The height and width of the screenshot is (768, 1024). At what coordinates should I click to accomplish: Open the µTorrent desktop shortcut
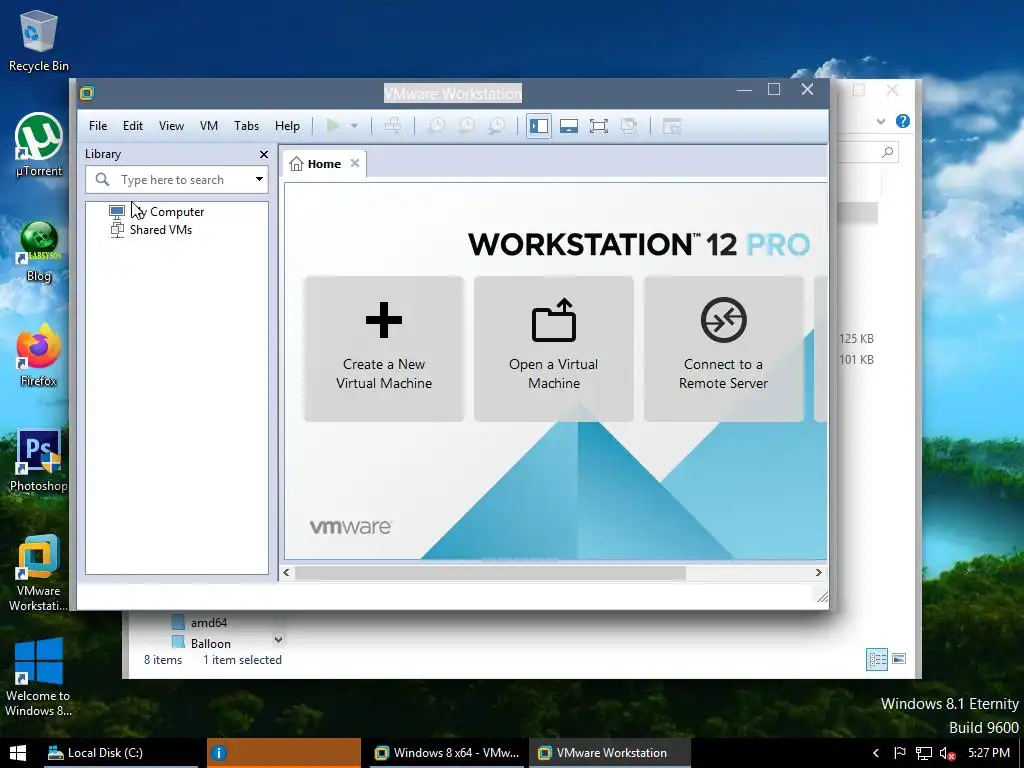tap(39, 145)
